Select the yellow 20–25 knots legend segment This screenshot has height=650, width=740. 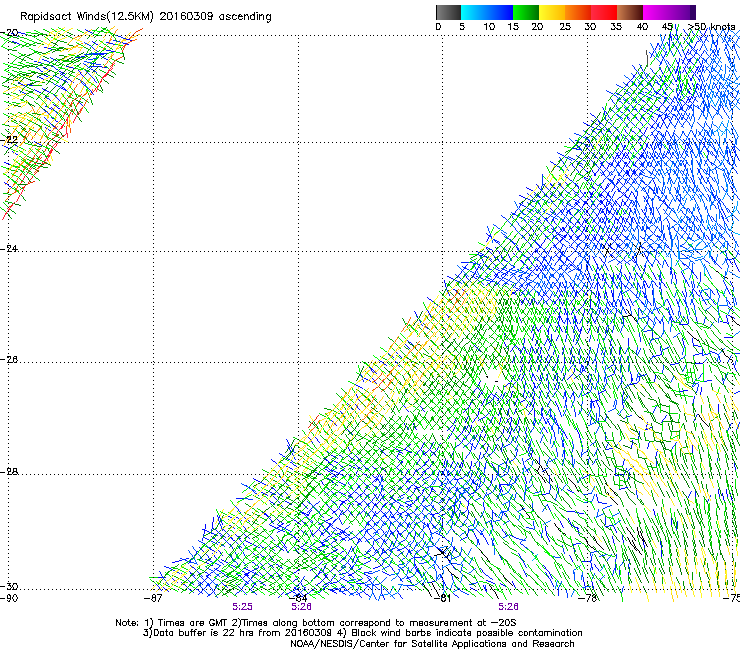552,12
